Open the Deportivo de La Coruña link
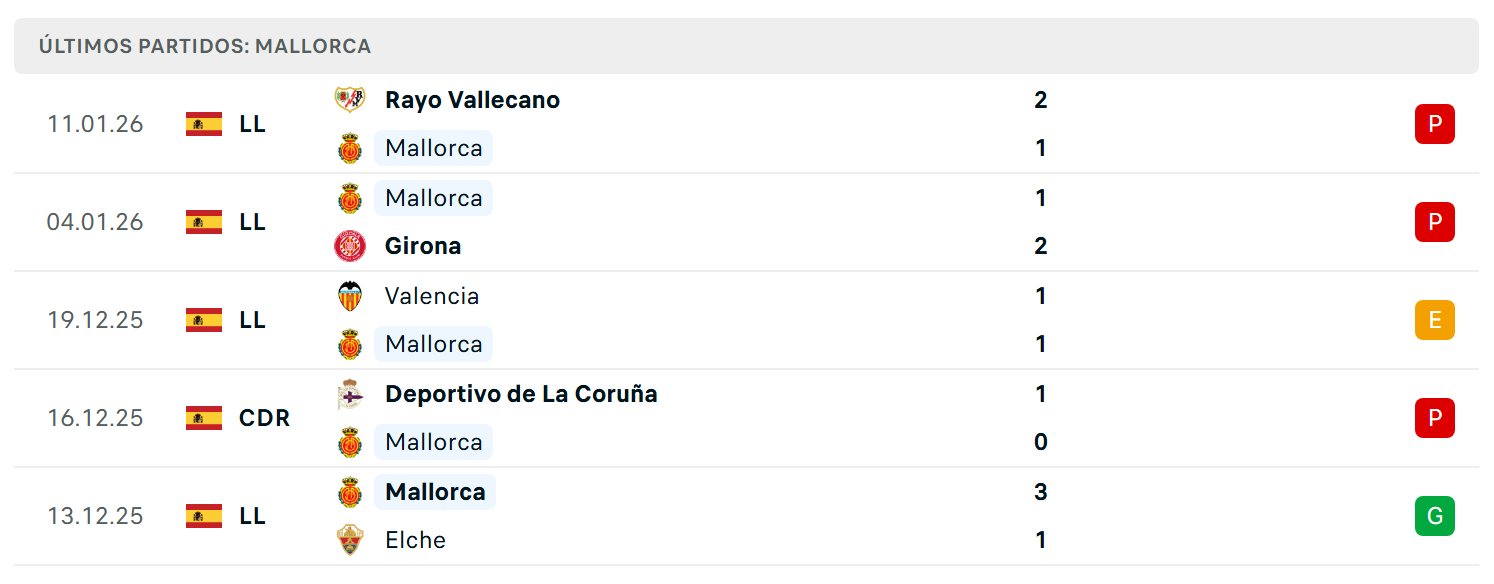This screenshot has width=1494, height=584. point(521,394)
